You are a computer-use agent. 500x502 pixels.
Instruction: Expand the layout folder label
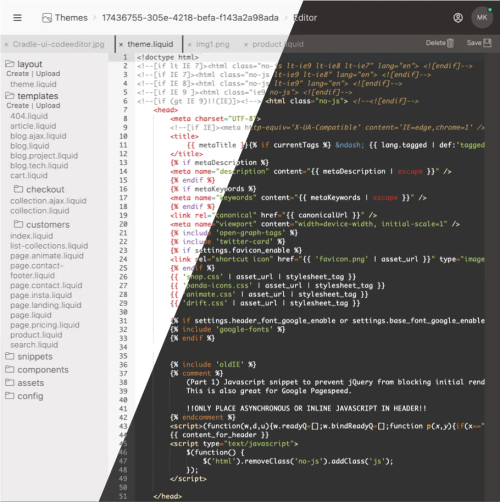30,64
